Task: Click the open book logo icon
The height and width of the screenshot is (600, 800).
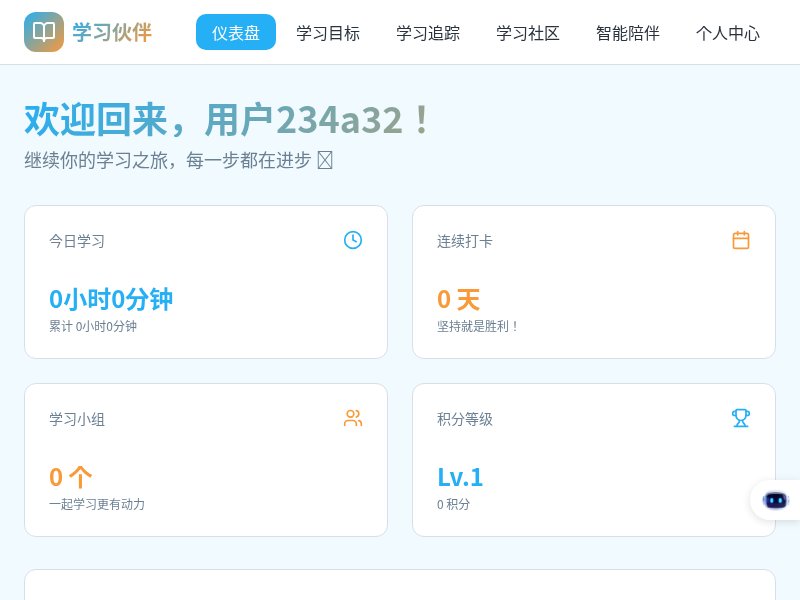Action: pyautogui.click(x=44, y=32)
